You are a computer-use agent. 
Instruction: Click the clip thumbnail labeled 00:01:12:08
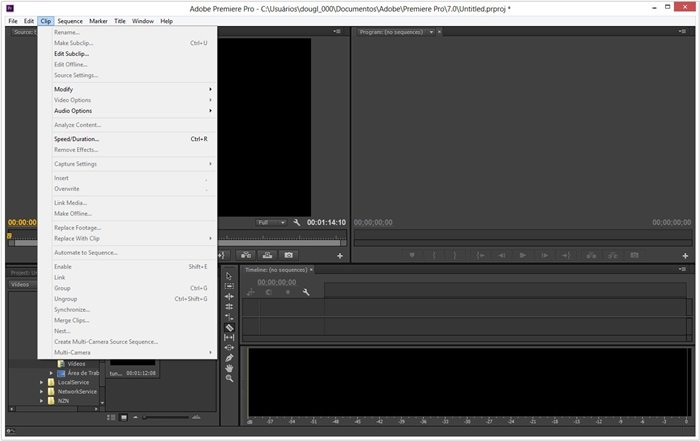[x=132, y=369]
